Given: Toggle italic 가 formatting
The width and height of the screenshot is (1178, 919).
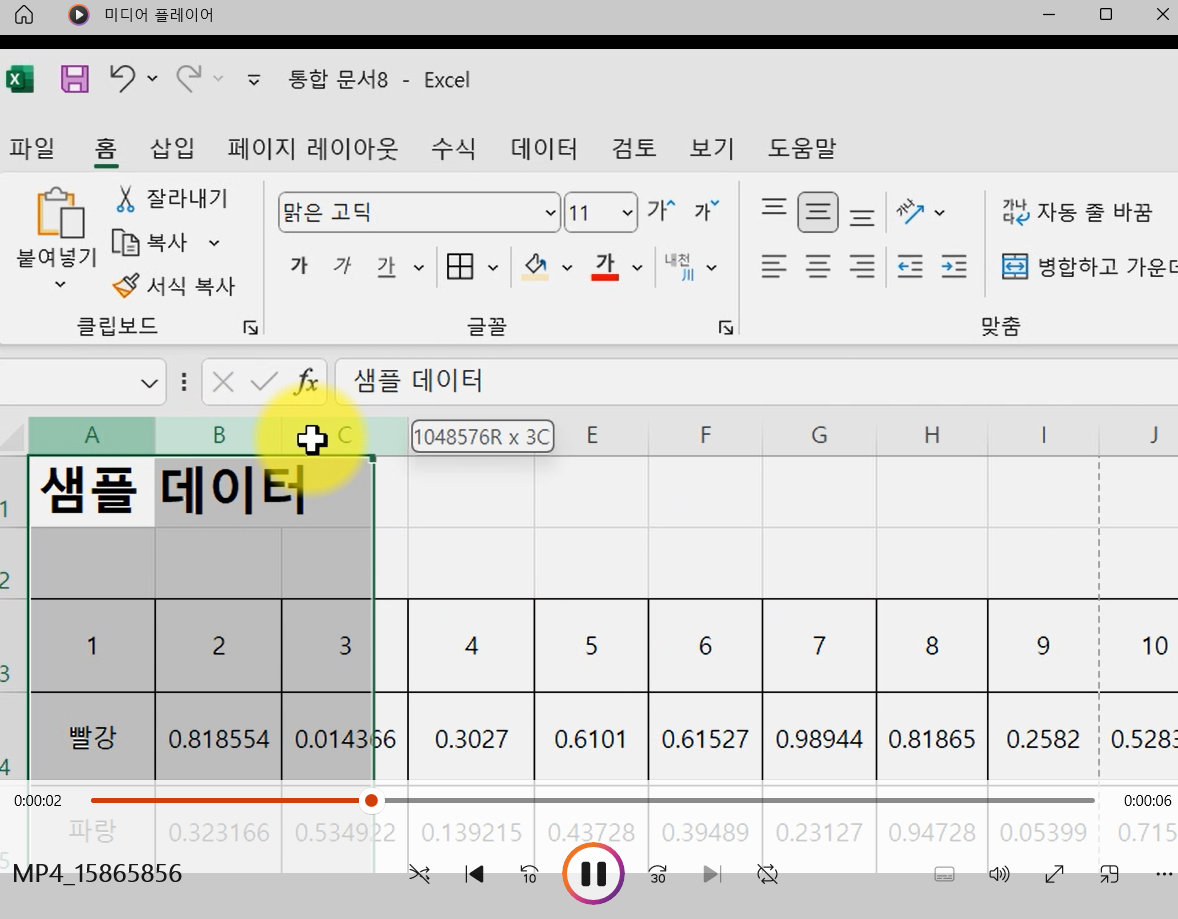Looking at the screenshot, I should pyautogui.click(x=343, y=265).
